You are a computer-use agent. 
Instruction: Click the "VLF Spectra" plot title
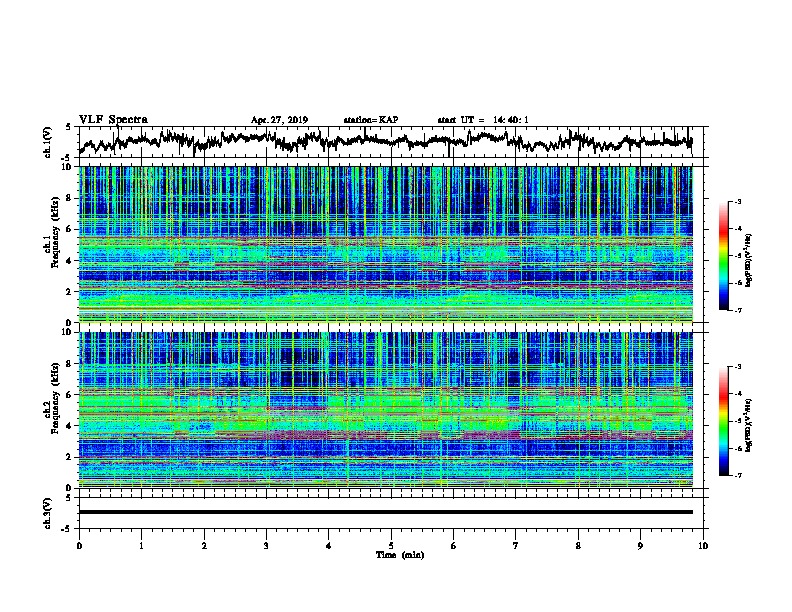(x=113, y=120)
